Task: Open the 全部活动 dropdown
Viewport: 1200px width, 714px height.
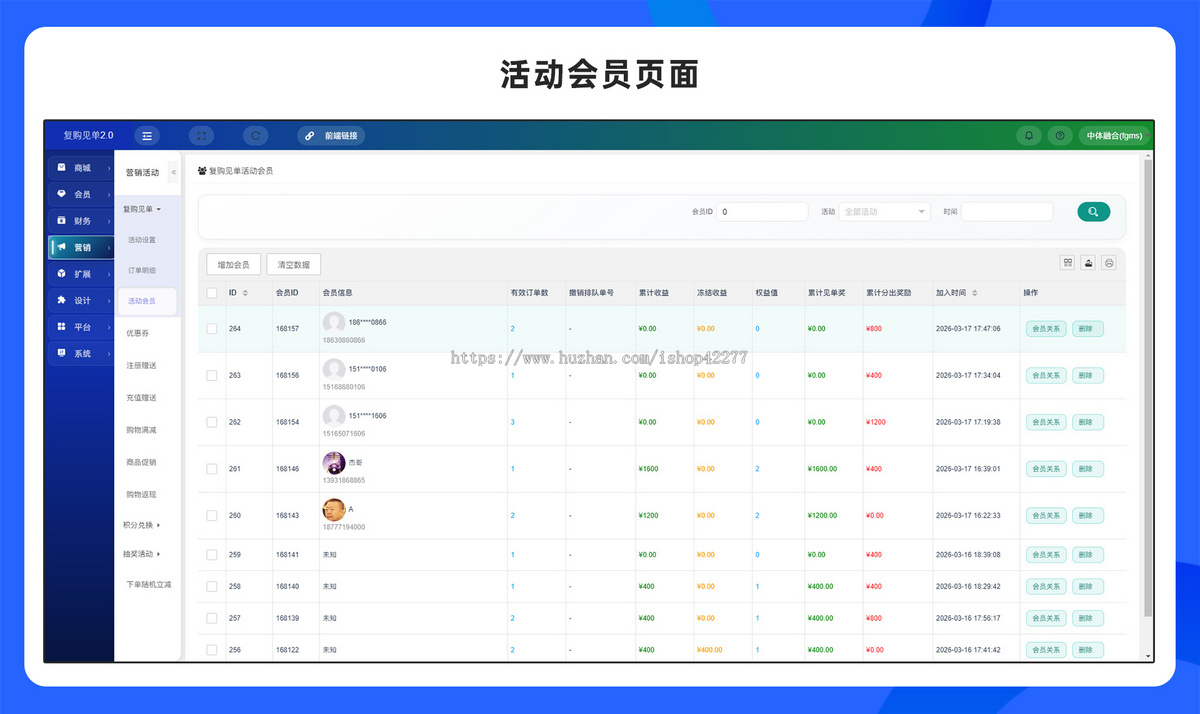Action: [x=884, y=212]
